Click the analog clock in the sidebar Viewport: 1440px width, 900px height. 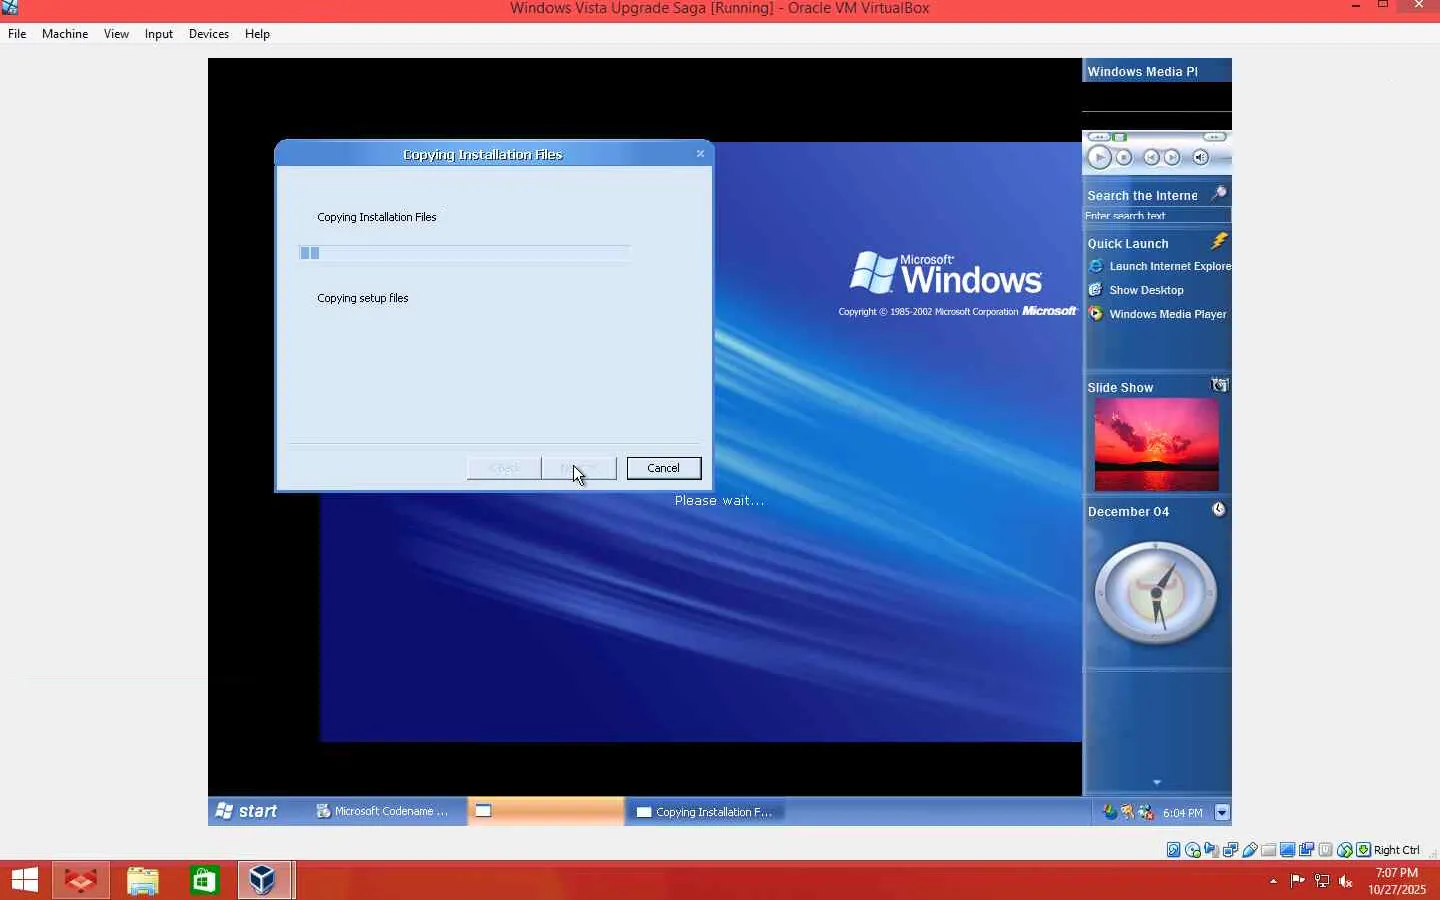[1156, 593]
